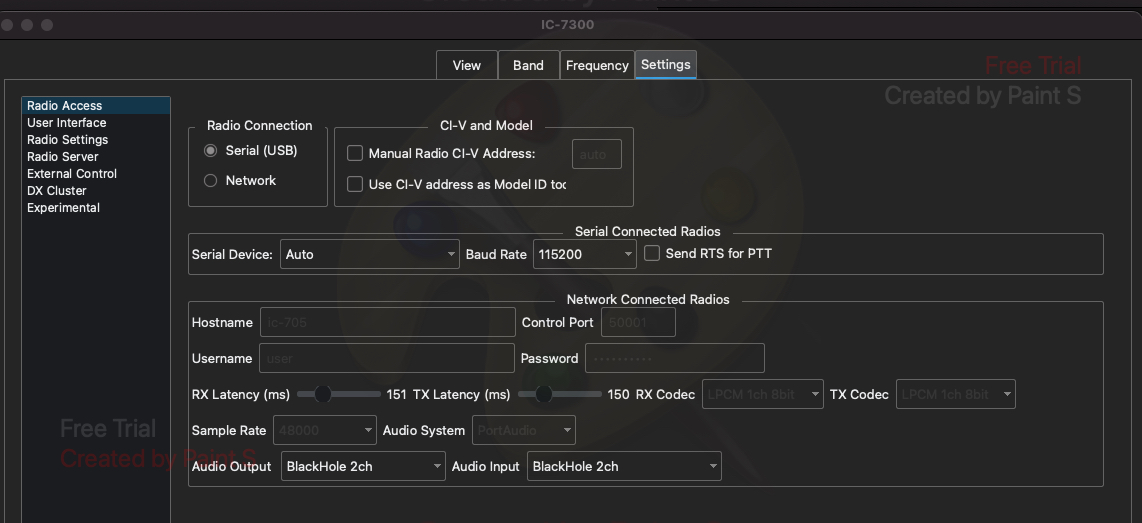The height and width of the screenshot is (523, 1142).
Task: Switch to the Band tab
Action: [x=529, y=65]
